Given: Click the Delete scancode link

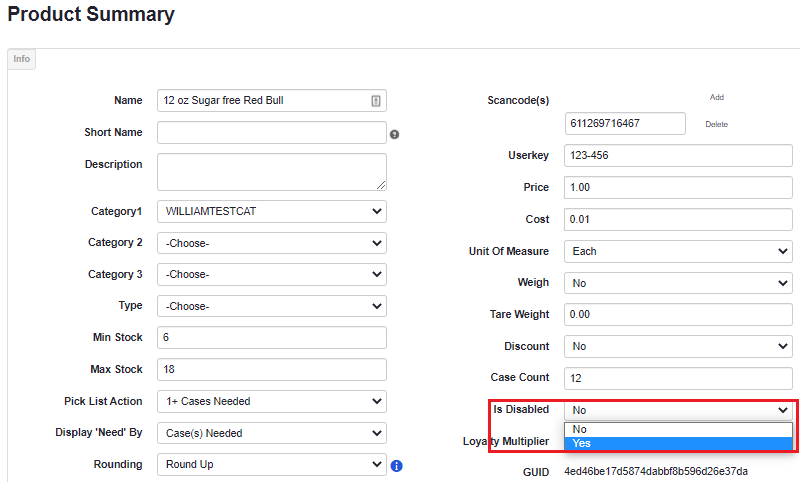Looking at the screenshot, I should (716, 124).
